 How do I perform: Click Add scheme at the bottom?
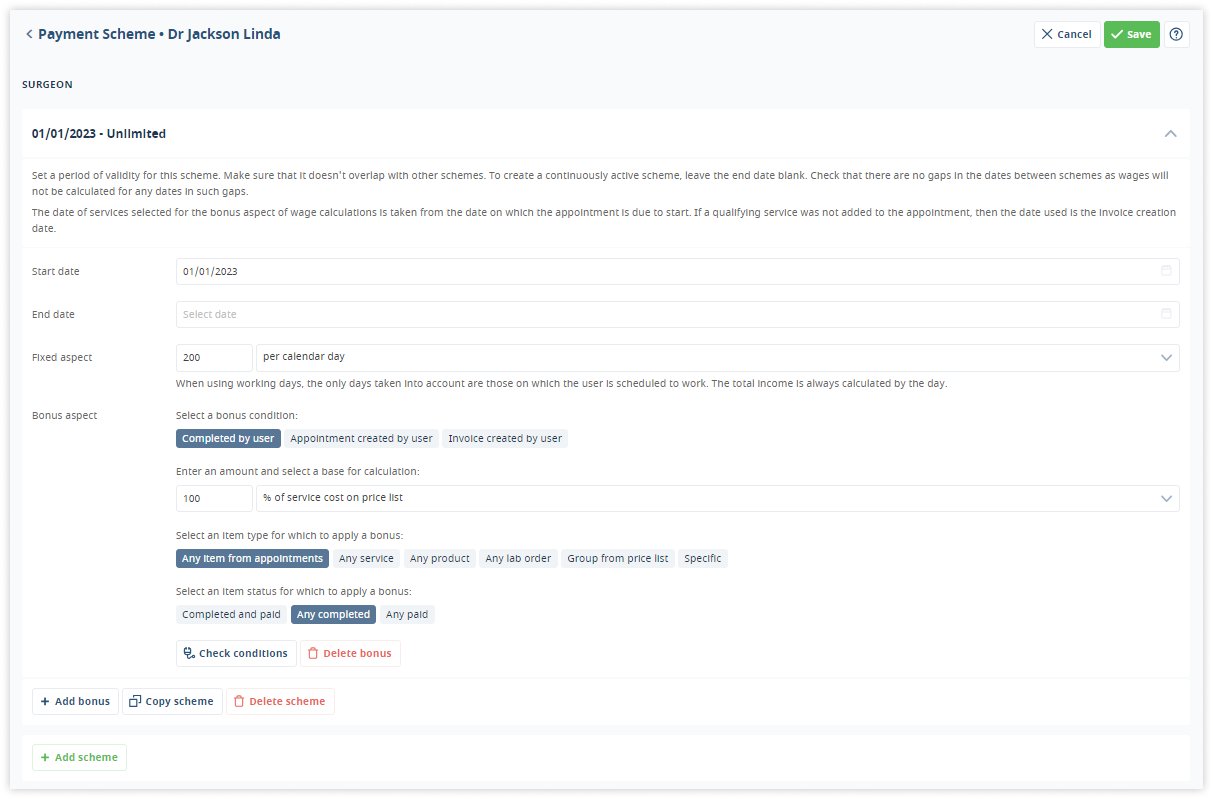[x=79, y=757]
